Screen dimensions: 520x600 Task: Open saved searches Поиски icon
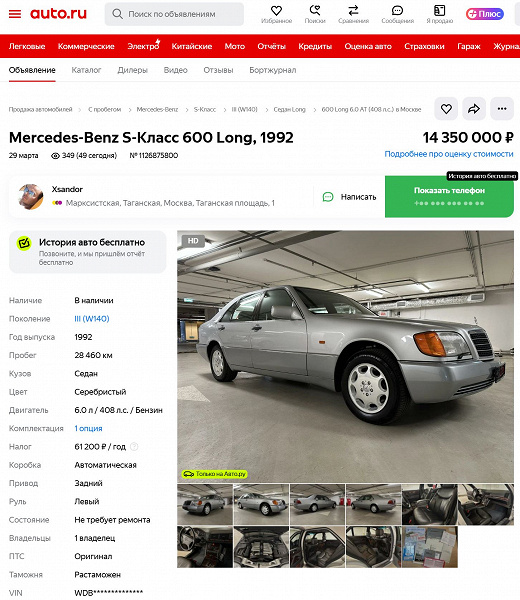click(315, 10)
